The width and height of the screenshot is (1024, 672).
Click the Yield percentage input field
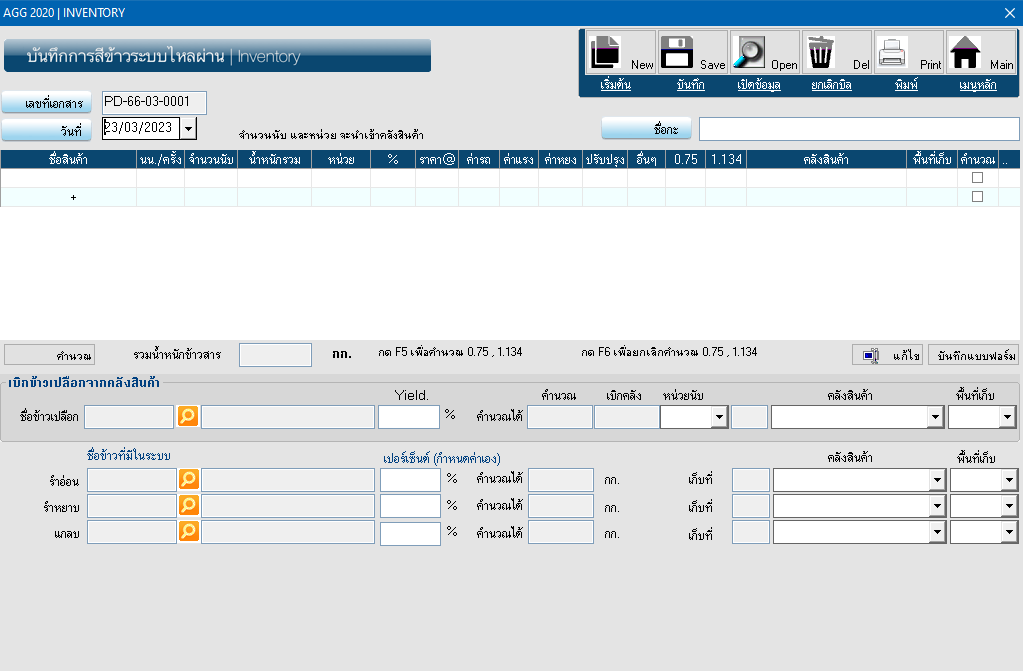pos(409,417)
